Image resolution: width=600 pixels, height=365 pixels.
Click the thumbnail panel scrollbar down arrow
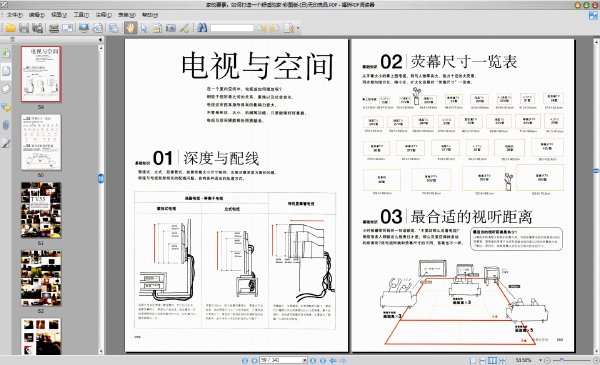101,351
